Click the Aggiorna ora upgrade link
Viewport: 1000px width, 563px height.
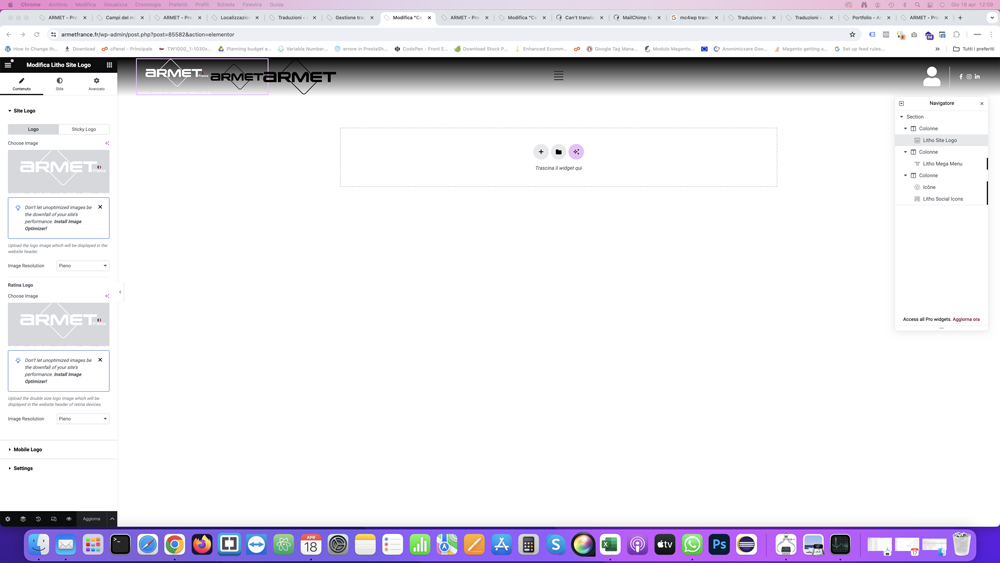[x=966, y=319]
